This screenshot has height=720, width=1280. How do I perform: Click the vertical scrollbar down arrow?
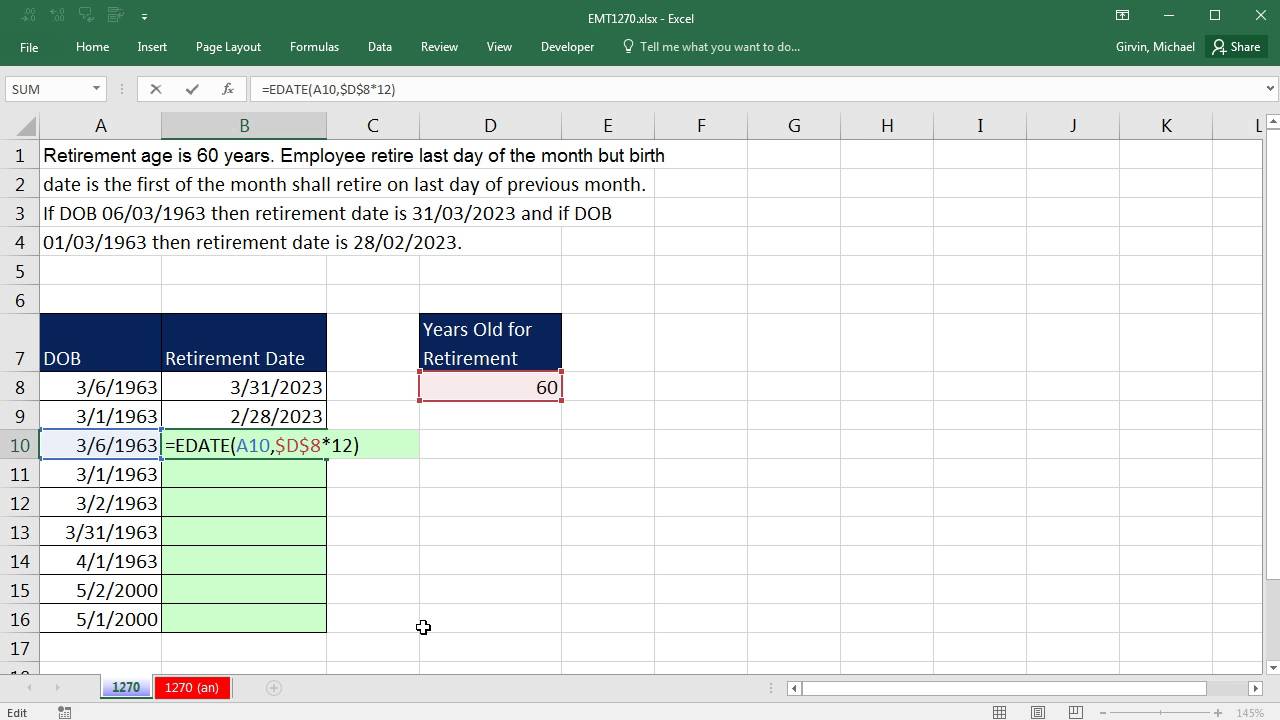(1272, 667)
